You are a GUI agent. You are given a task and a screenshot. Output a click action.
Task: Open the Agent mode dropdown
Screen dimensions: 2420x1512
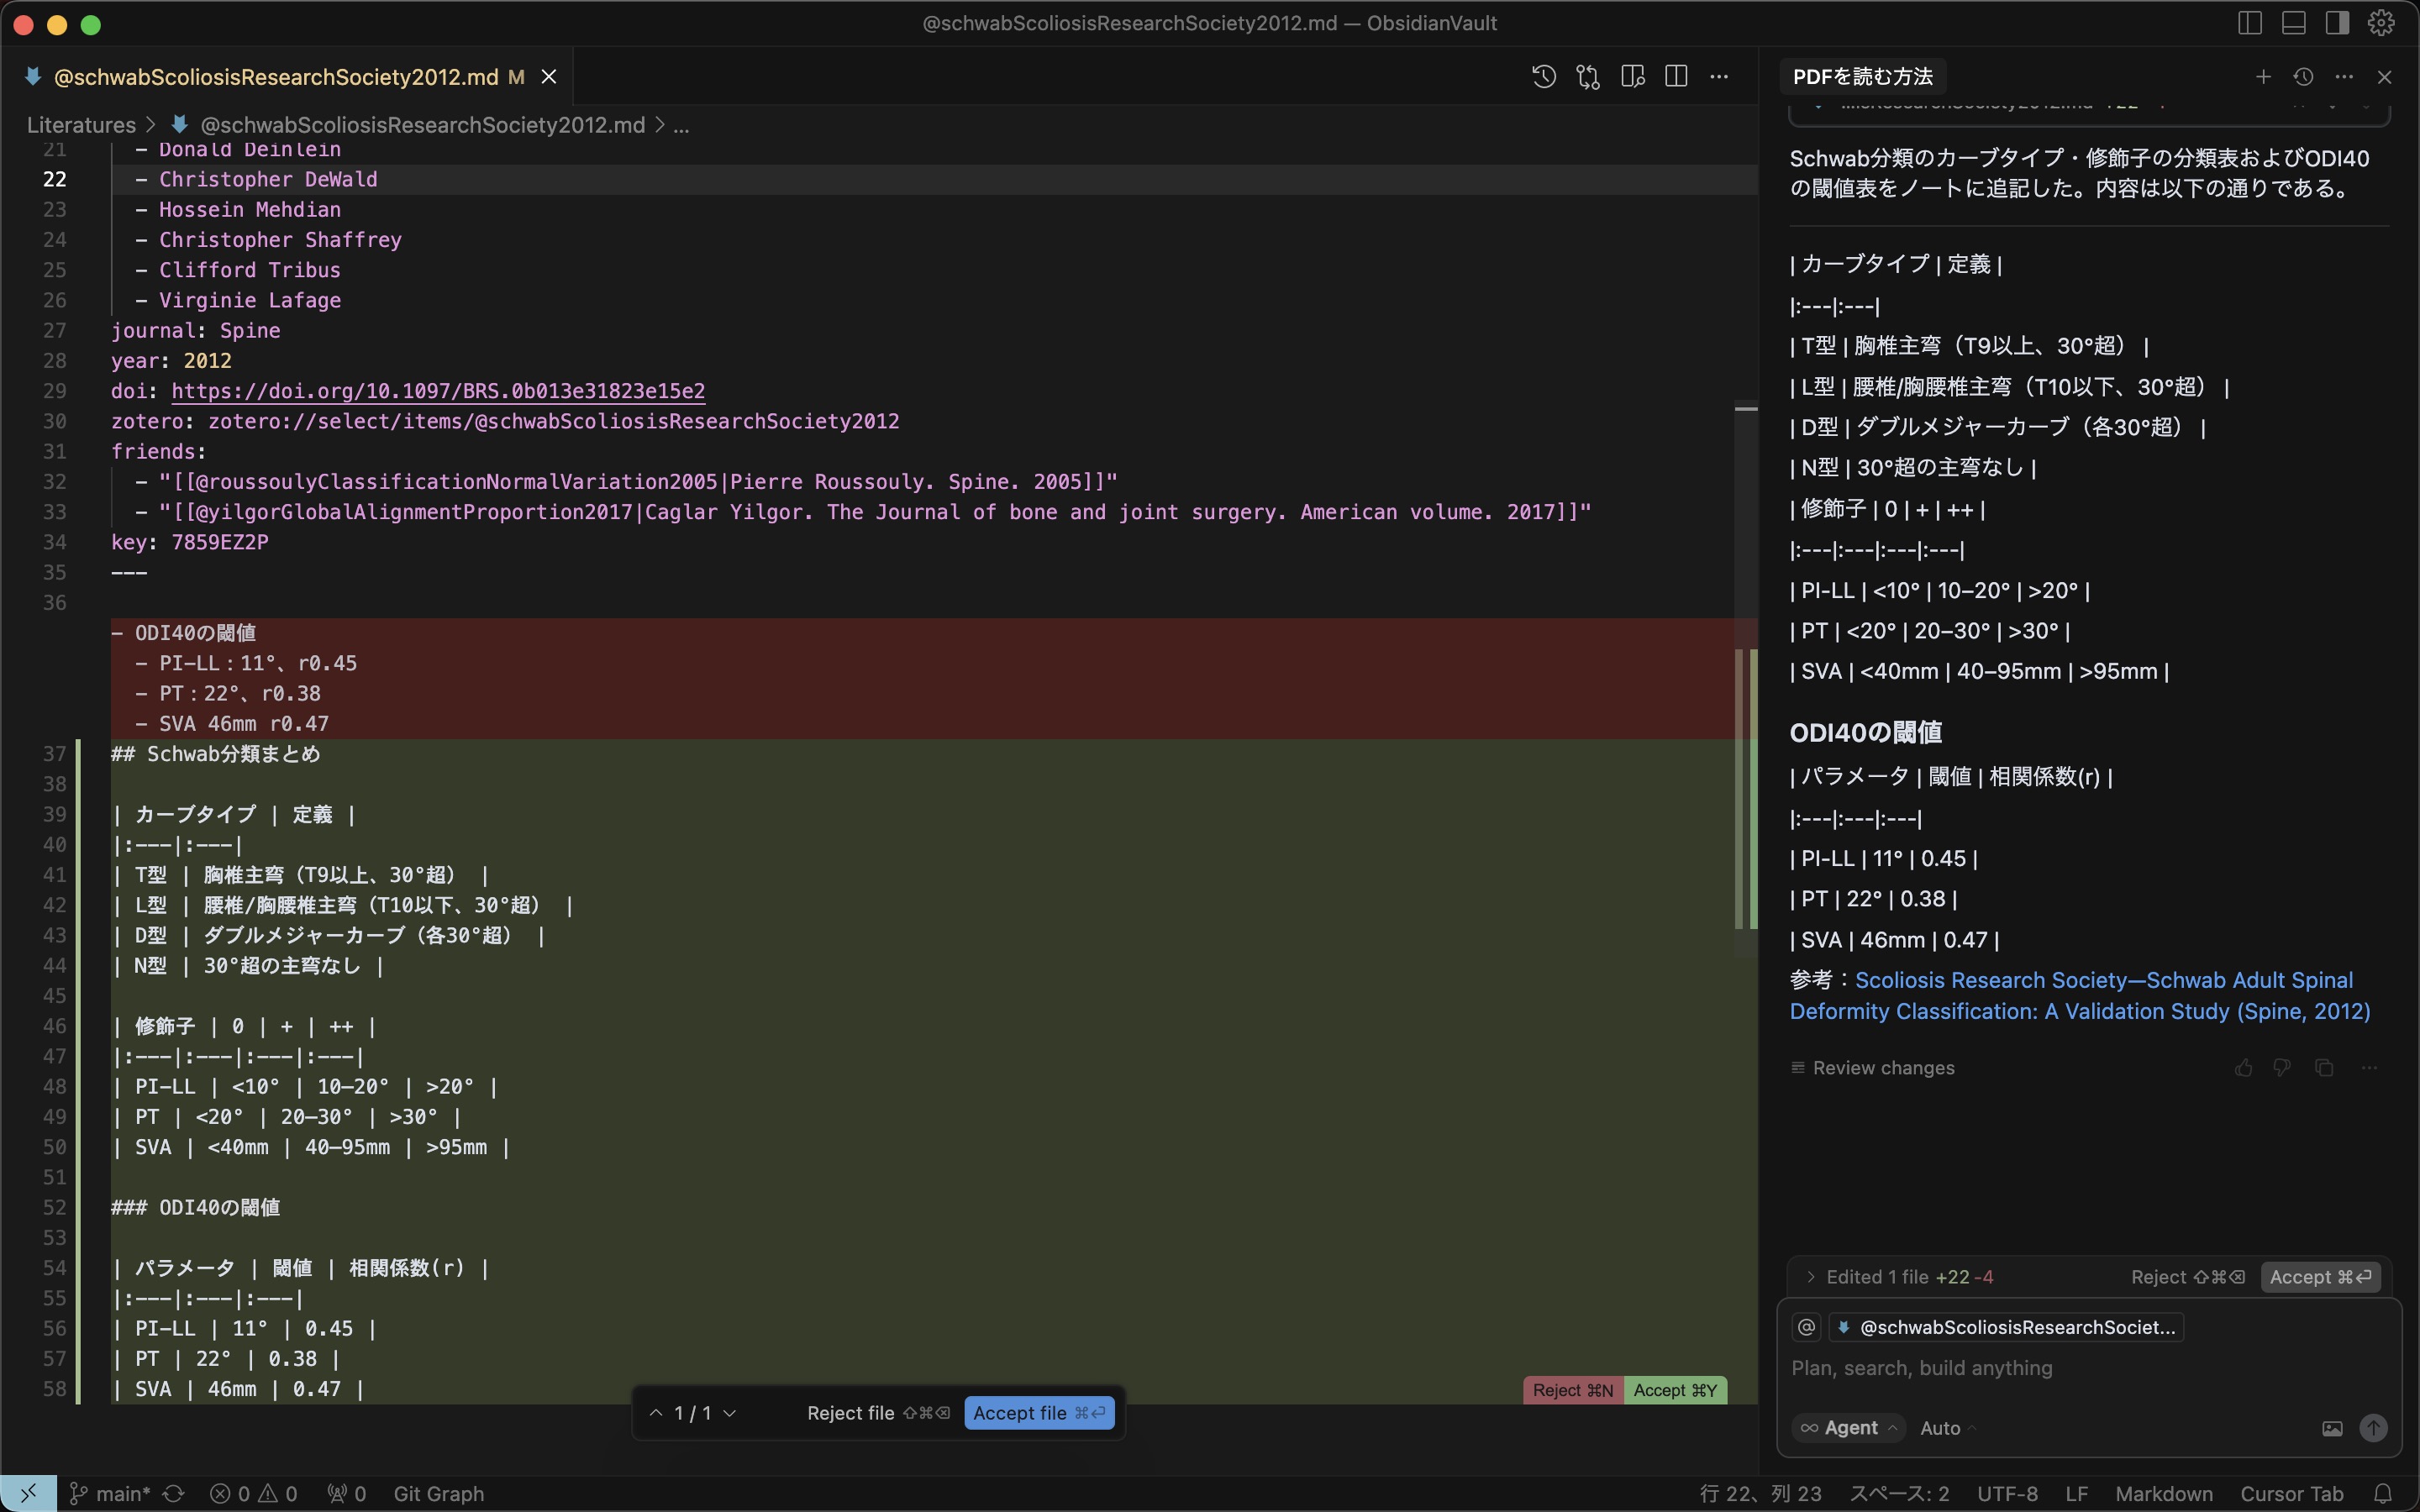coord(1850,1427)
